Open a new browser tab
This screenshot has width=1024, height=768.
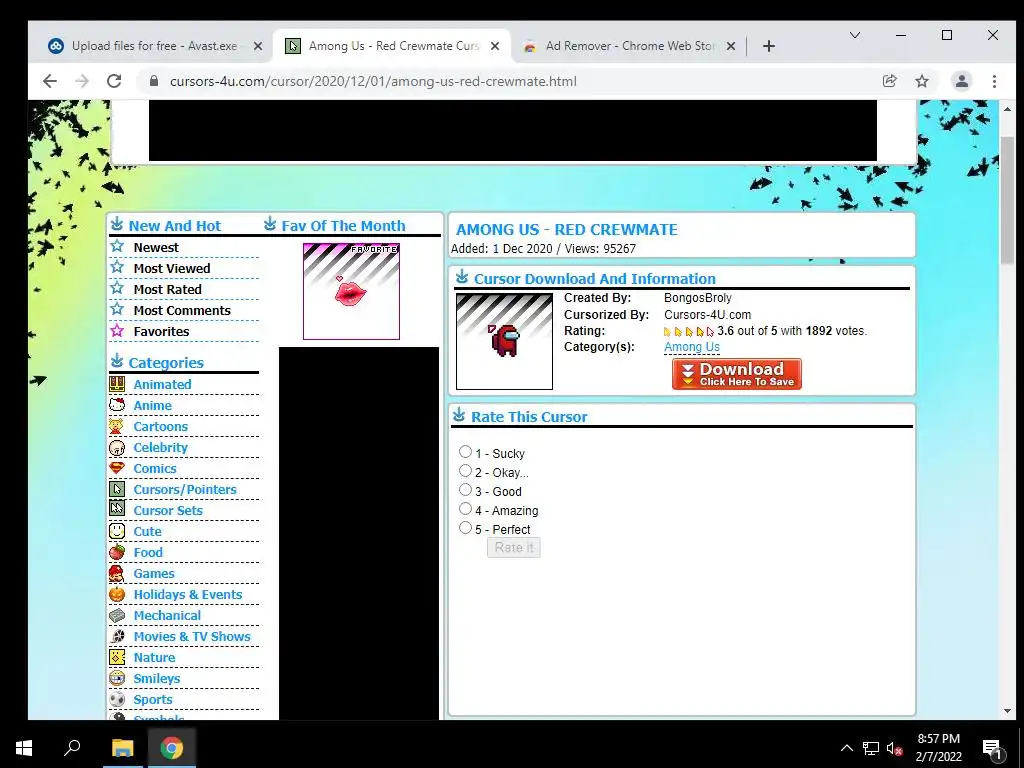pos(769,46)
